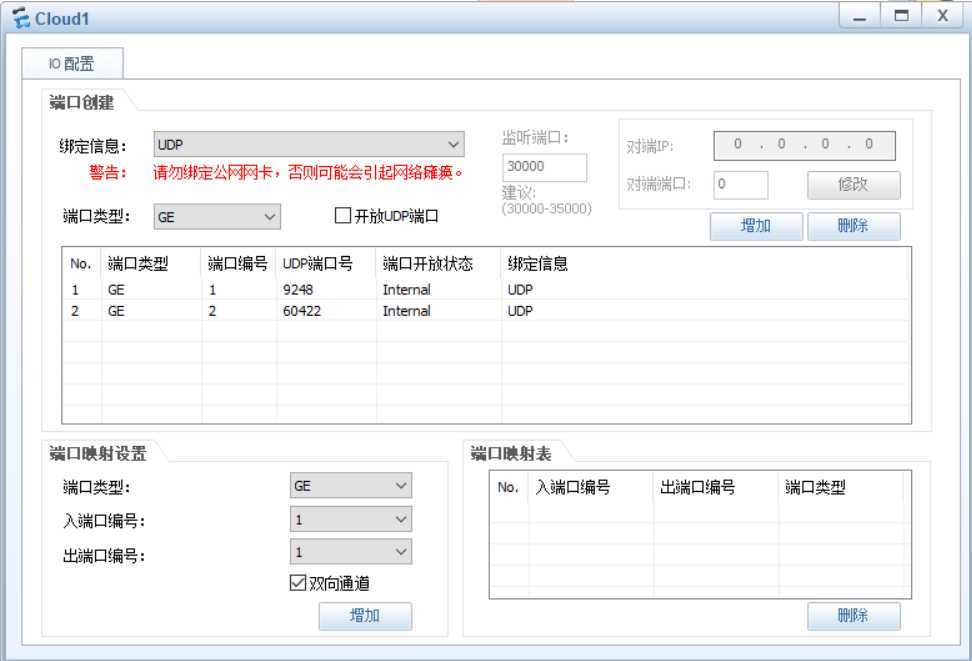Click the 增加 button in 端口映射设置
The height and width of the screenshot is (661, 972).
(x=366, y=616)
